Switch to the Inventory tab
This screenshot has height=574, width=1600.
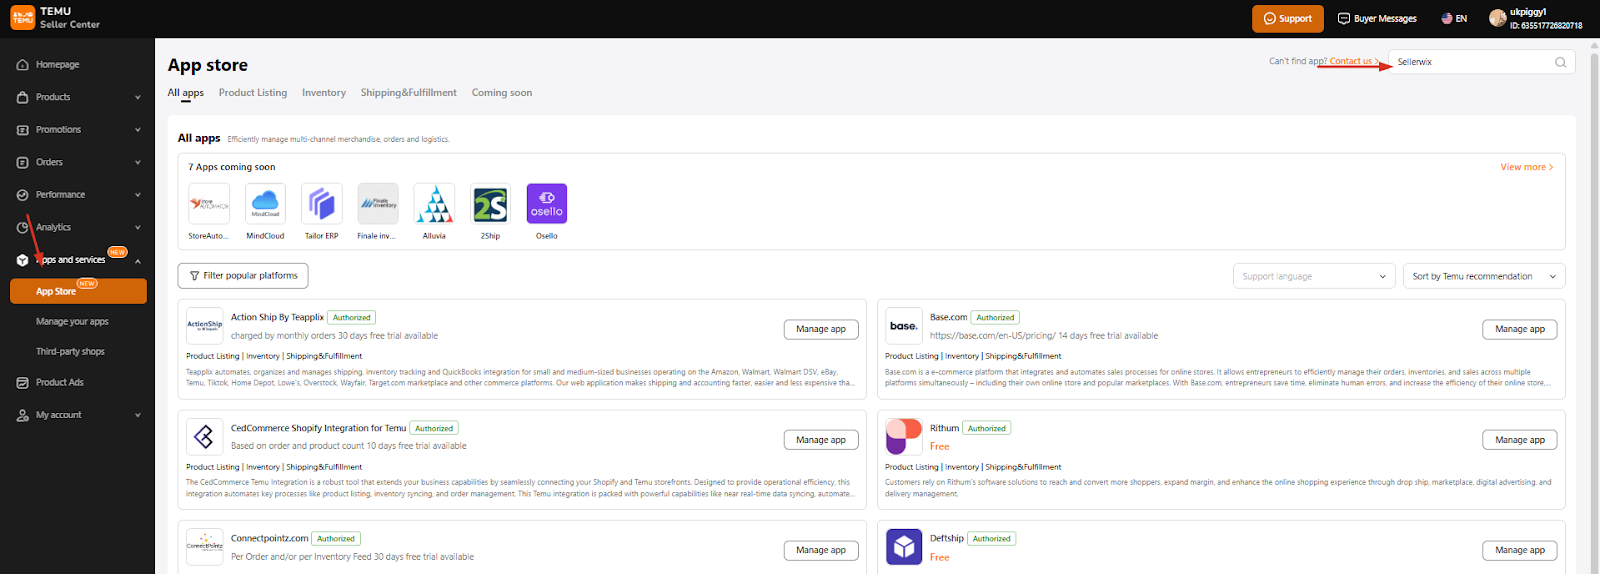point(324,93)
